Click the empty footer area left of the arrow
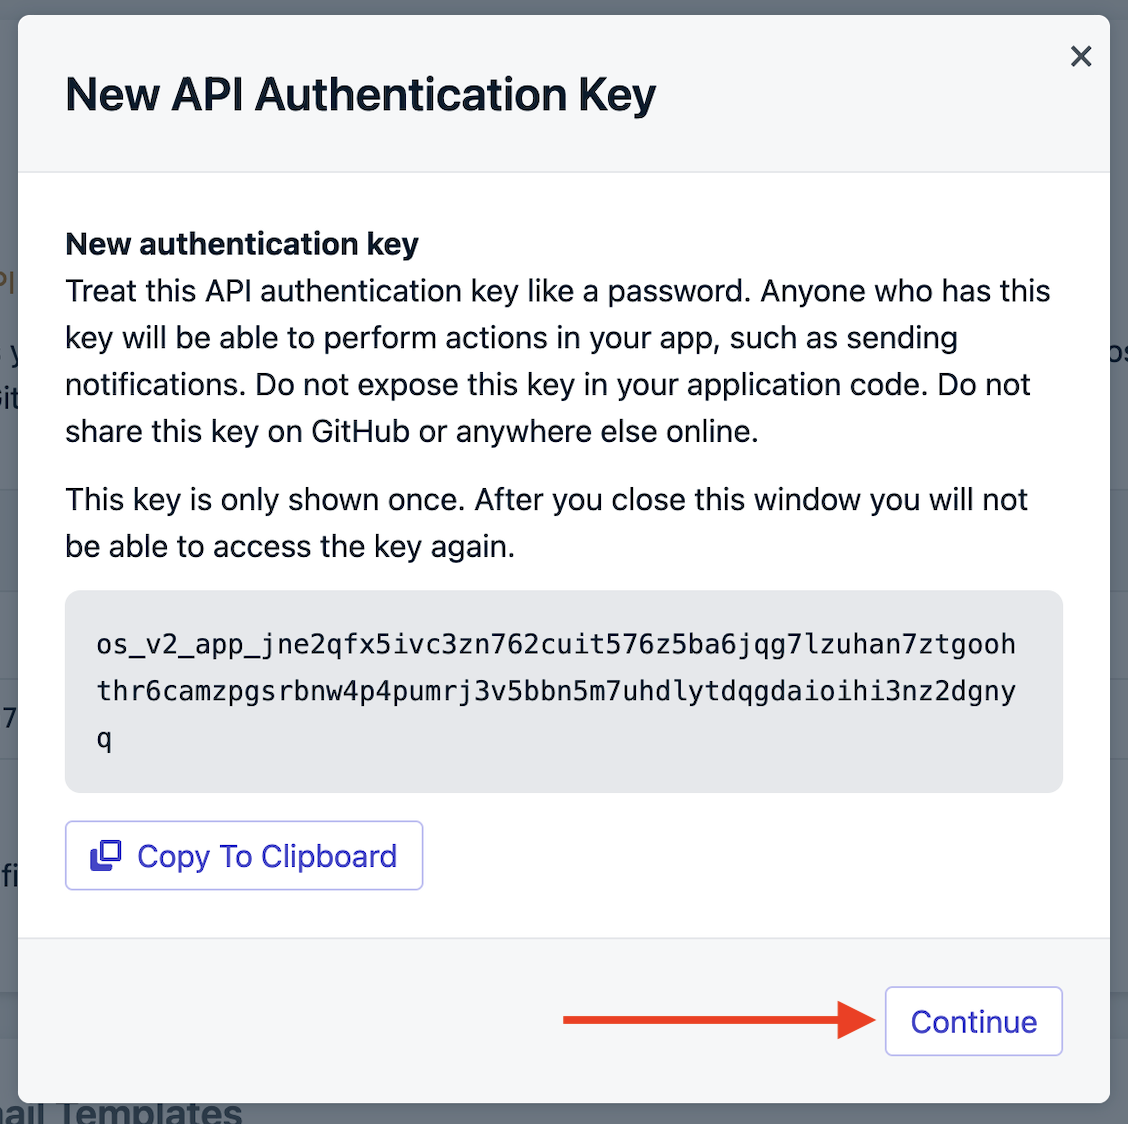Screen dimensions: 1128x1124 click(x=288, y=1020)
